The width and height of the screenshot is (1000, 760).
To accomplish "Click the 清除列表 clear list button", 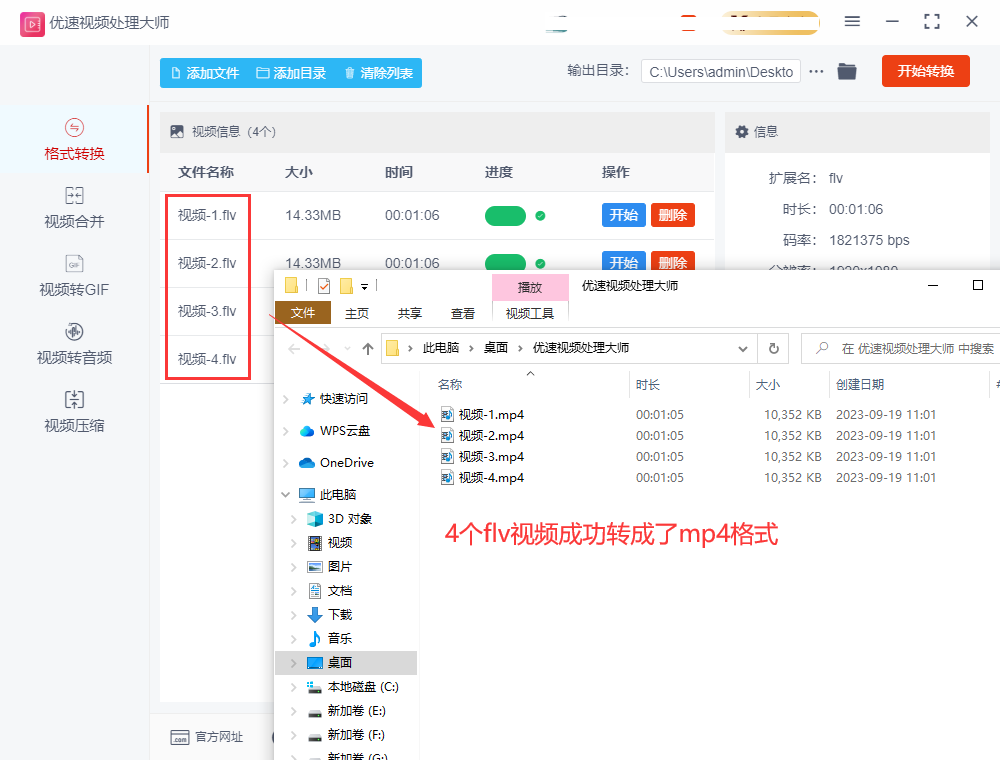I will (379, 73).
